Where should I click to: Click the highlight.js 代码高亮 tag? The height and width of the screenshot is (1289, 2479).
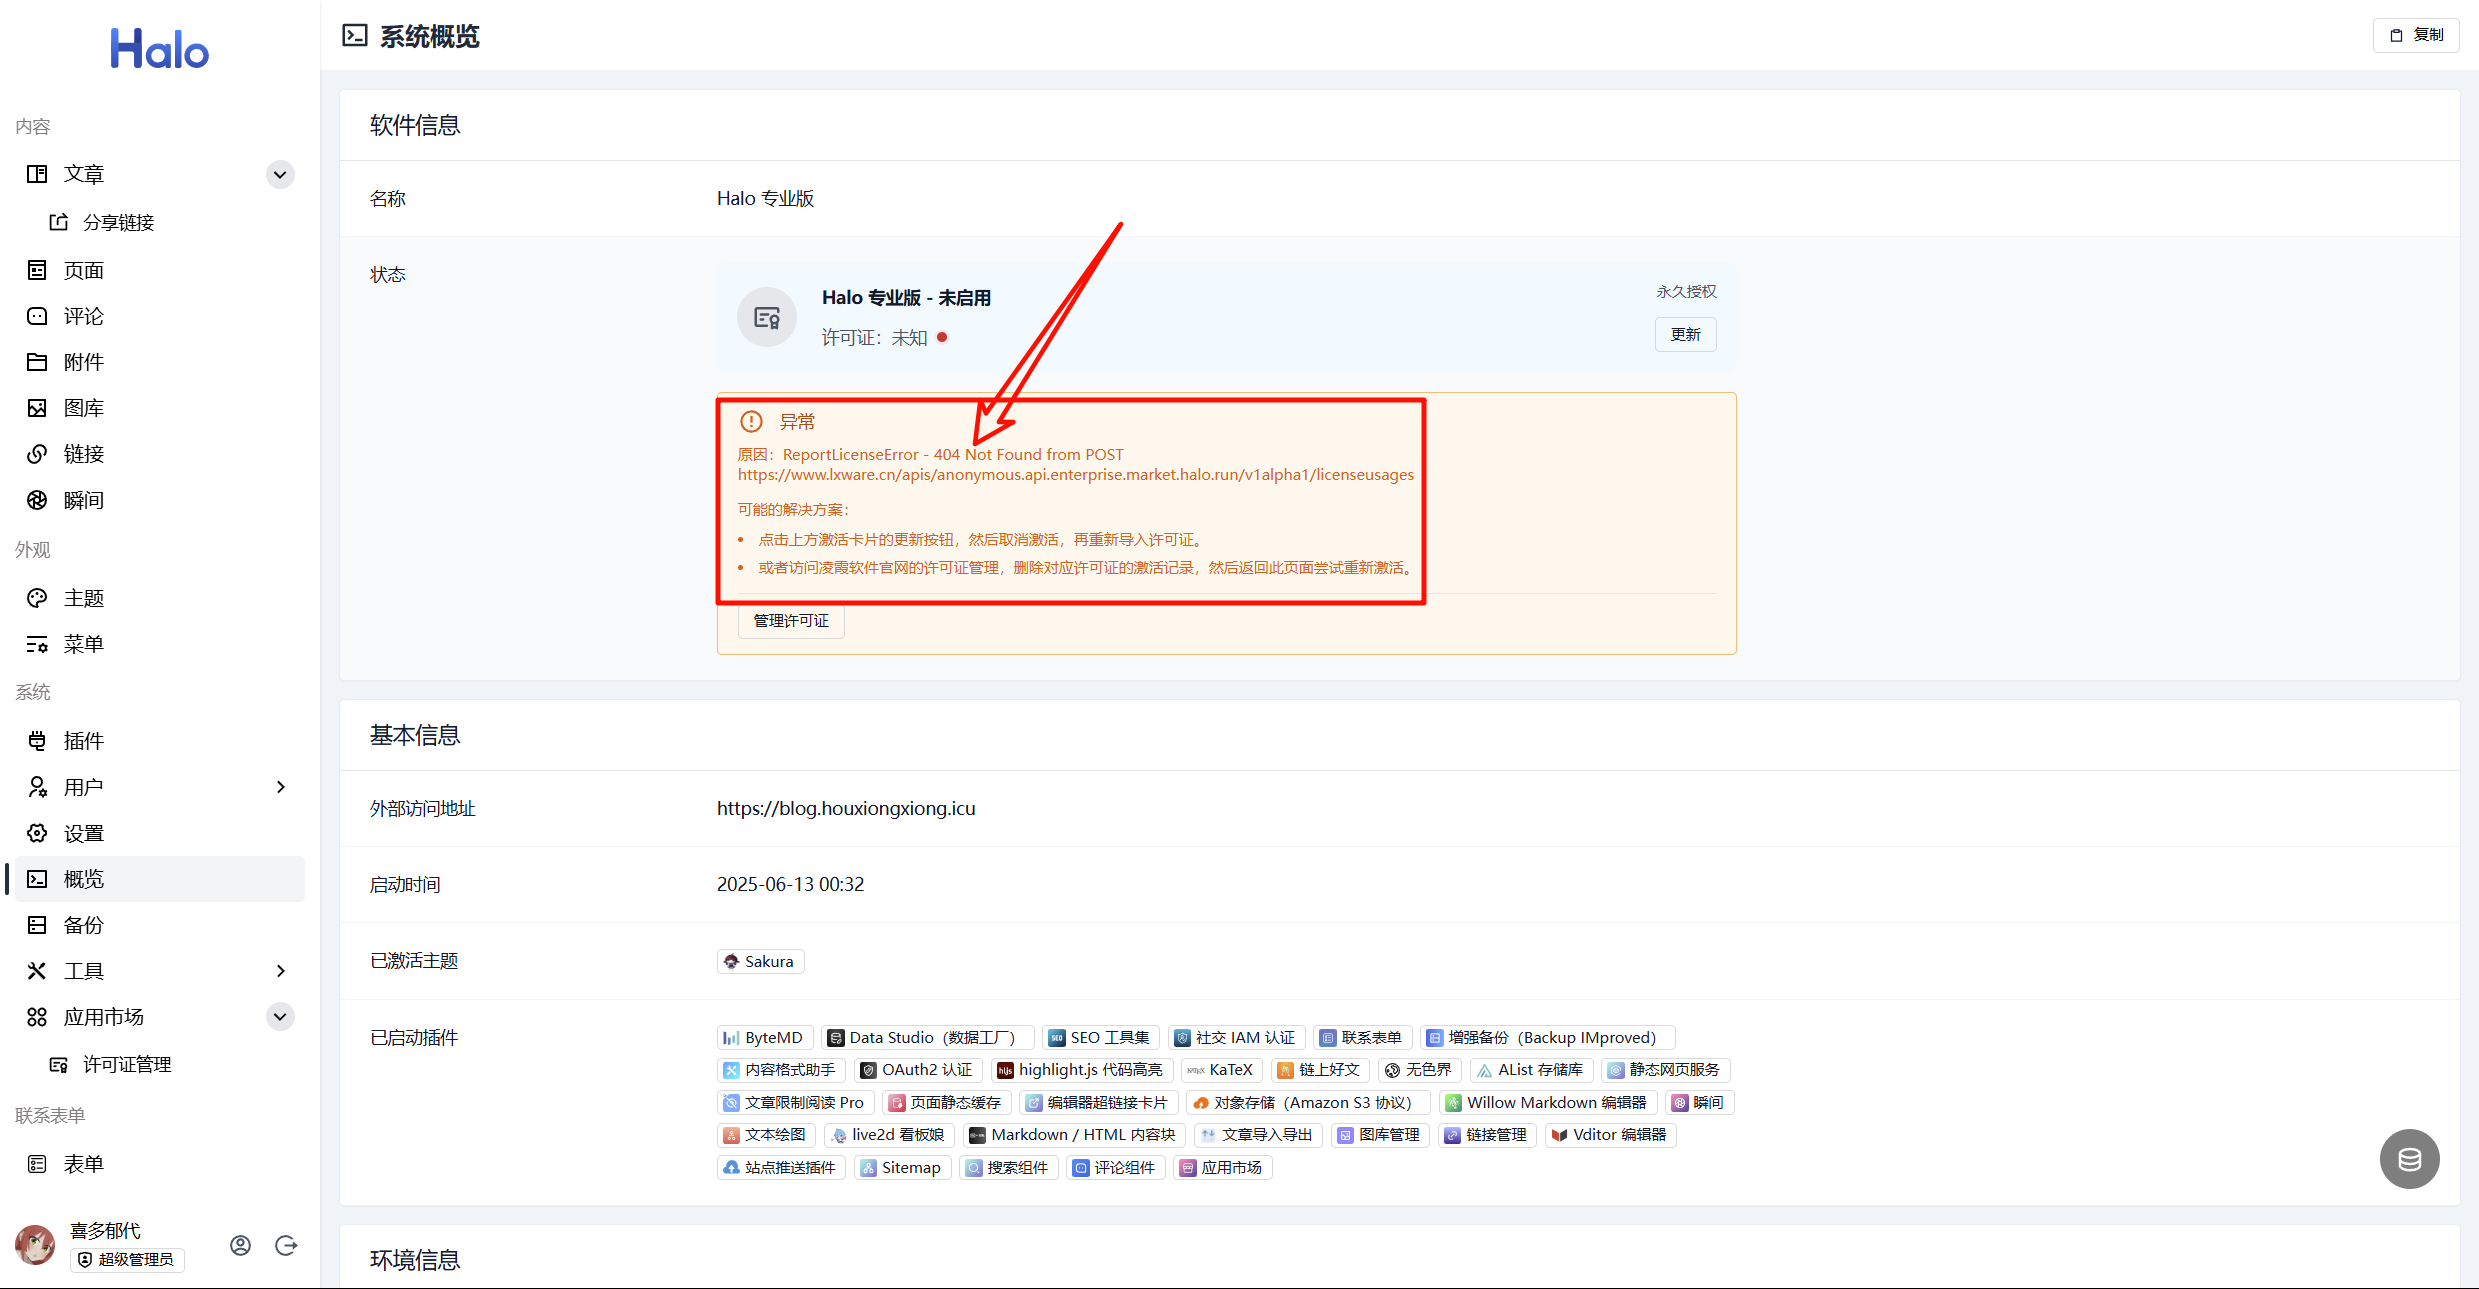(x=1082, y=1070)
